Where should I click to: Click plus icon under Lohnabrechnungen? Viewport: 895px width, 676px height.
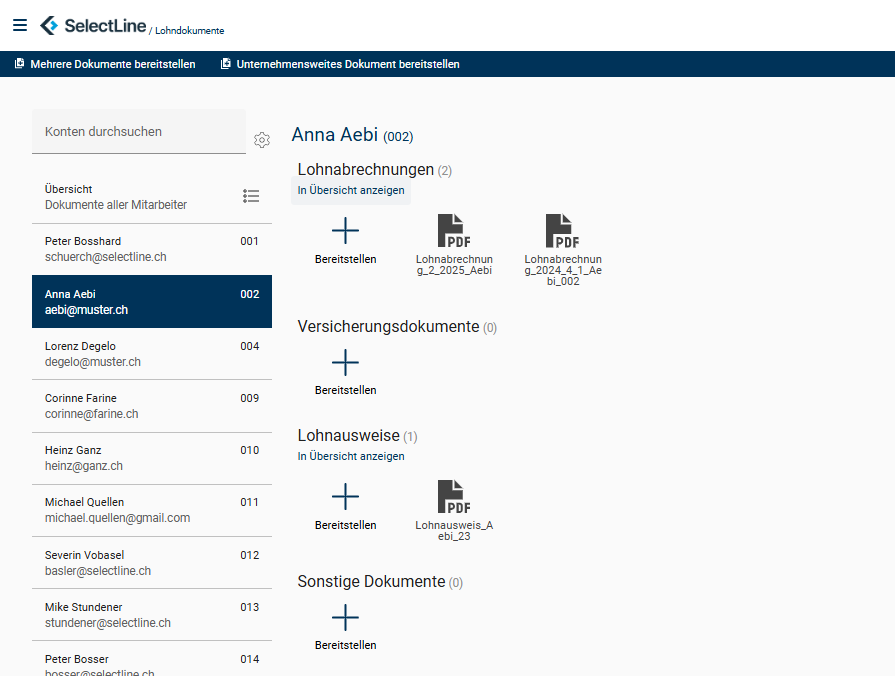point(345,231)
